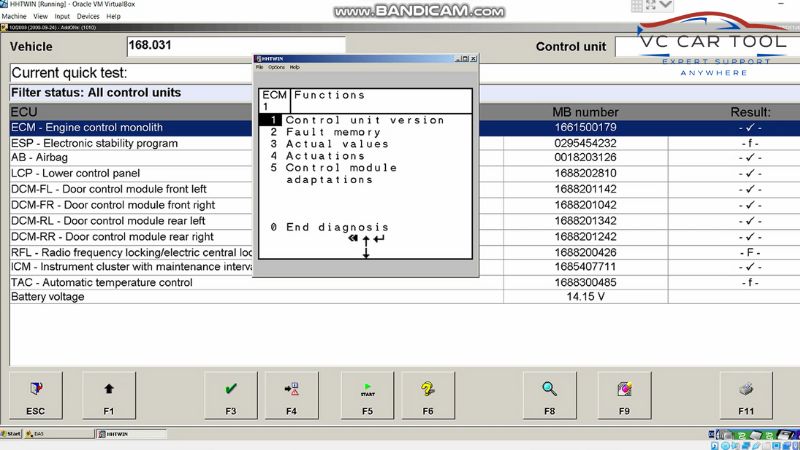Click MB number 0295454232

pos(585,143)
